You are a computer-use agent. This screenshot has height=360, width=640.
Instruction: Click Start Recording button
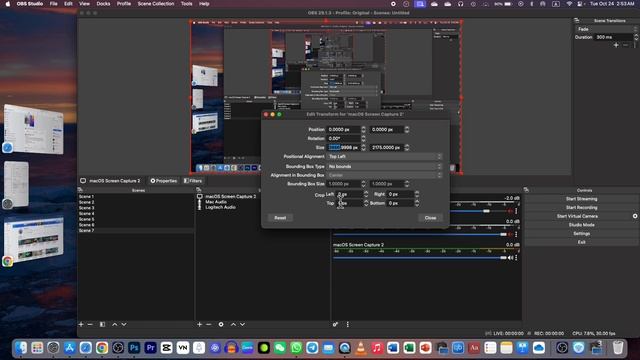pyautogui.click(x=581, y=207)
